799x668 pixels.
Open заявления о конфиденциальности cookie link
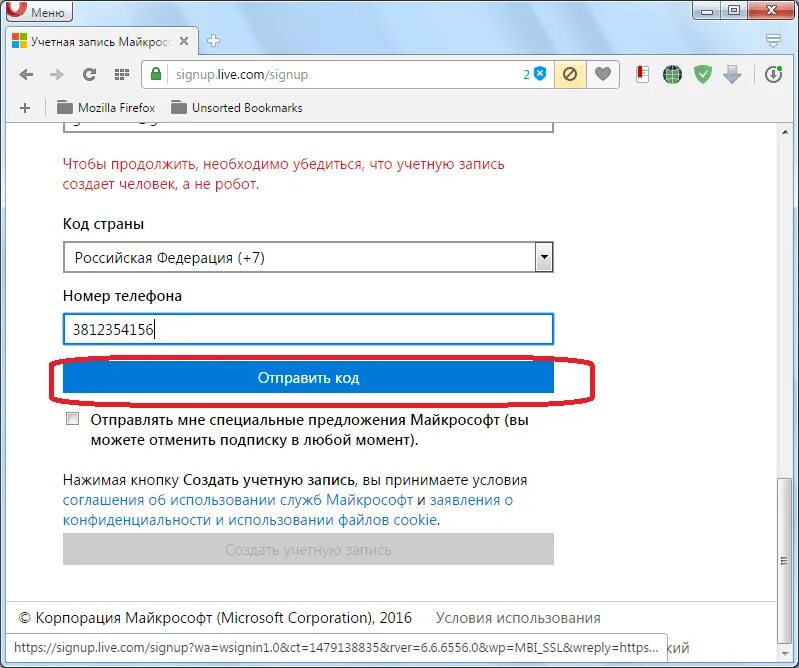(x=288, y=510)
